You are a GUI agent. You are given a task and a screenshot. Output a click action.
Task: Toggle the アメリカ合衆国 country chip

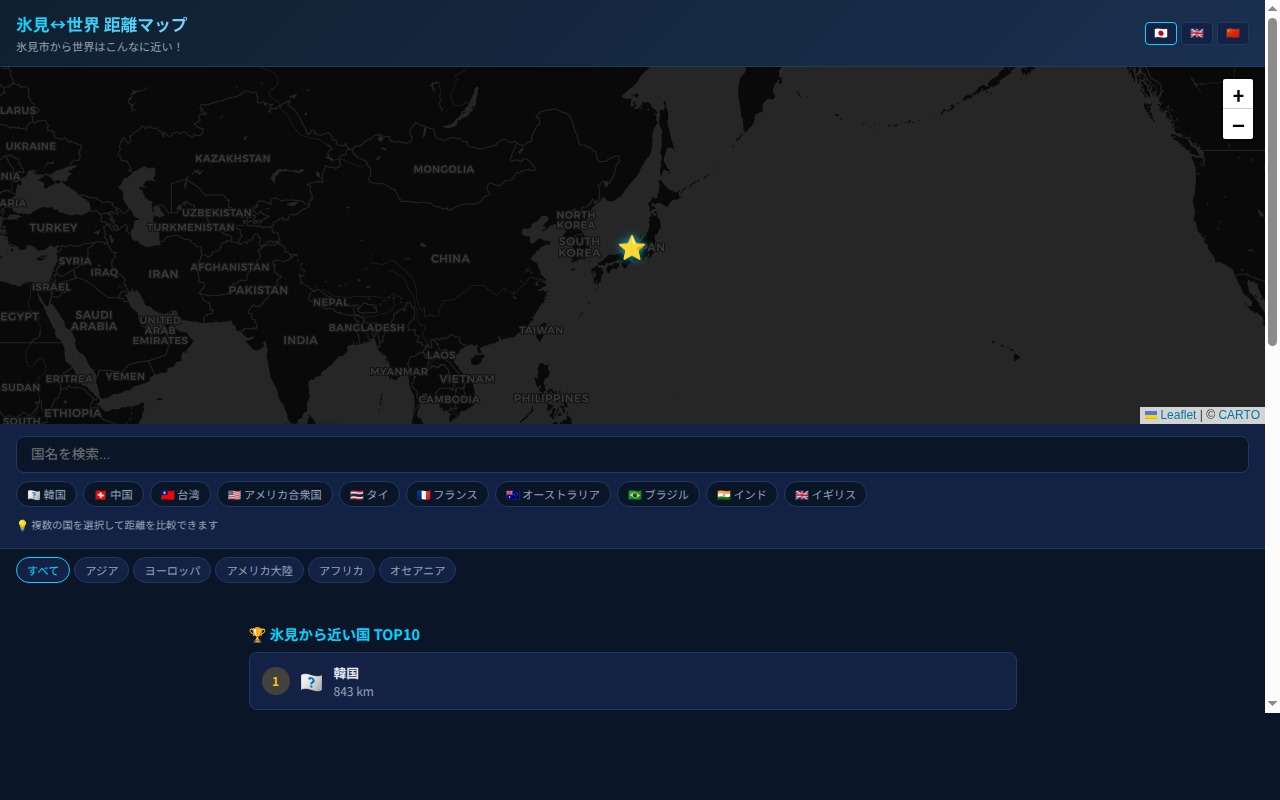point(274,495)
